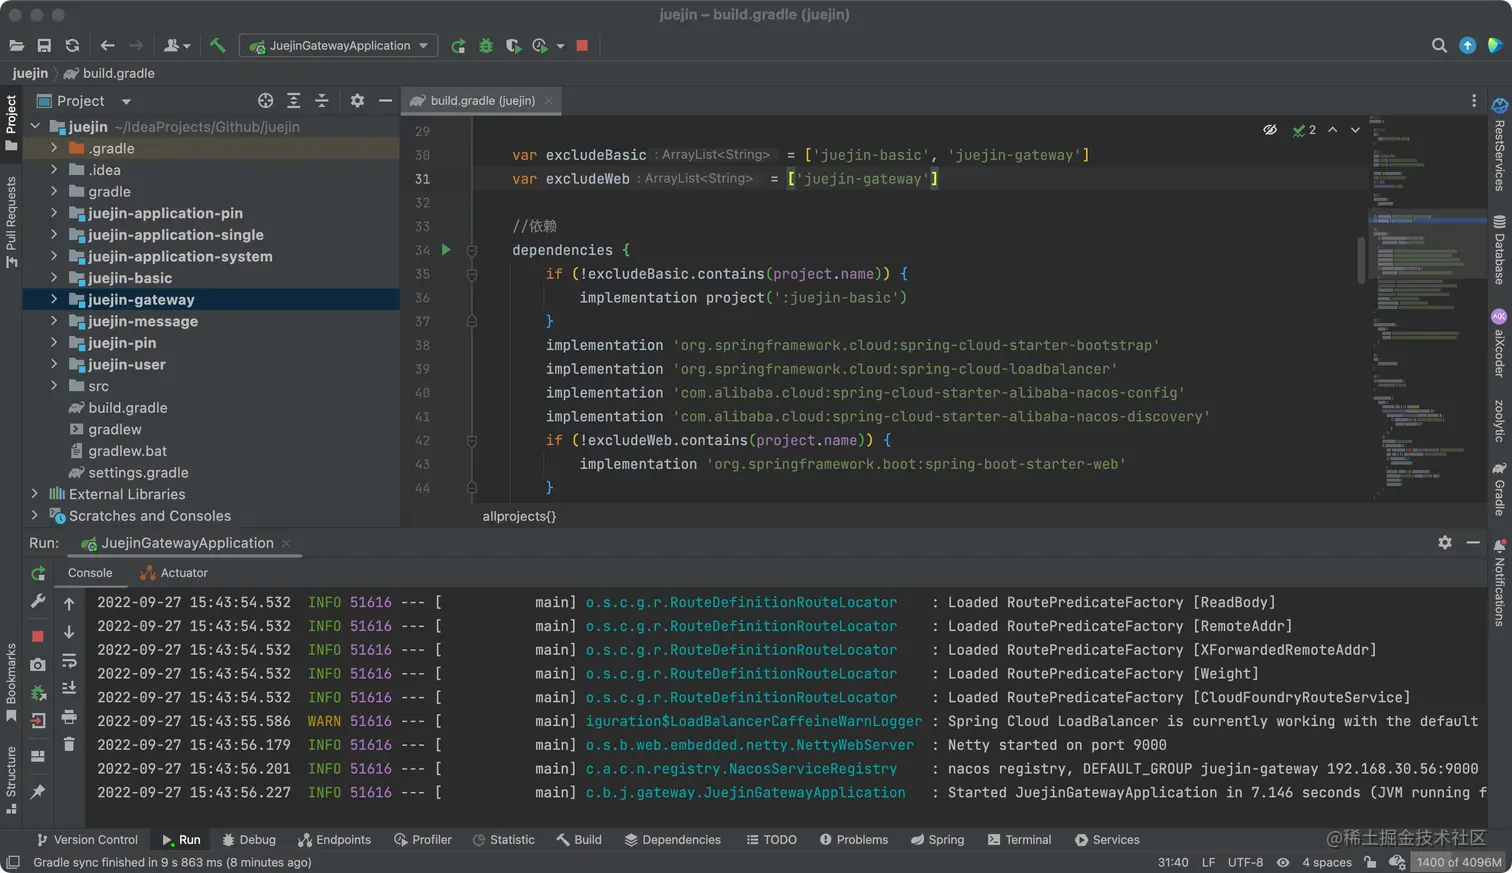Open Run panel gear settings
Viewport: 1512px width, 873px height.
[x=1445, y=542]
